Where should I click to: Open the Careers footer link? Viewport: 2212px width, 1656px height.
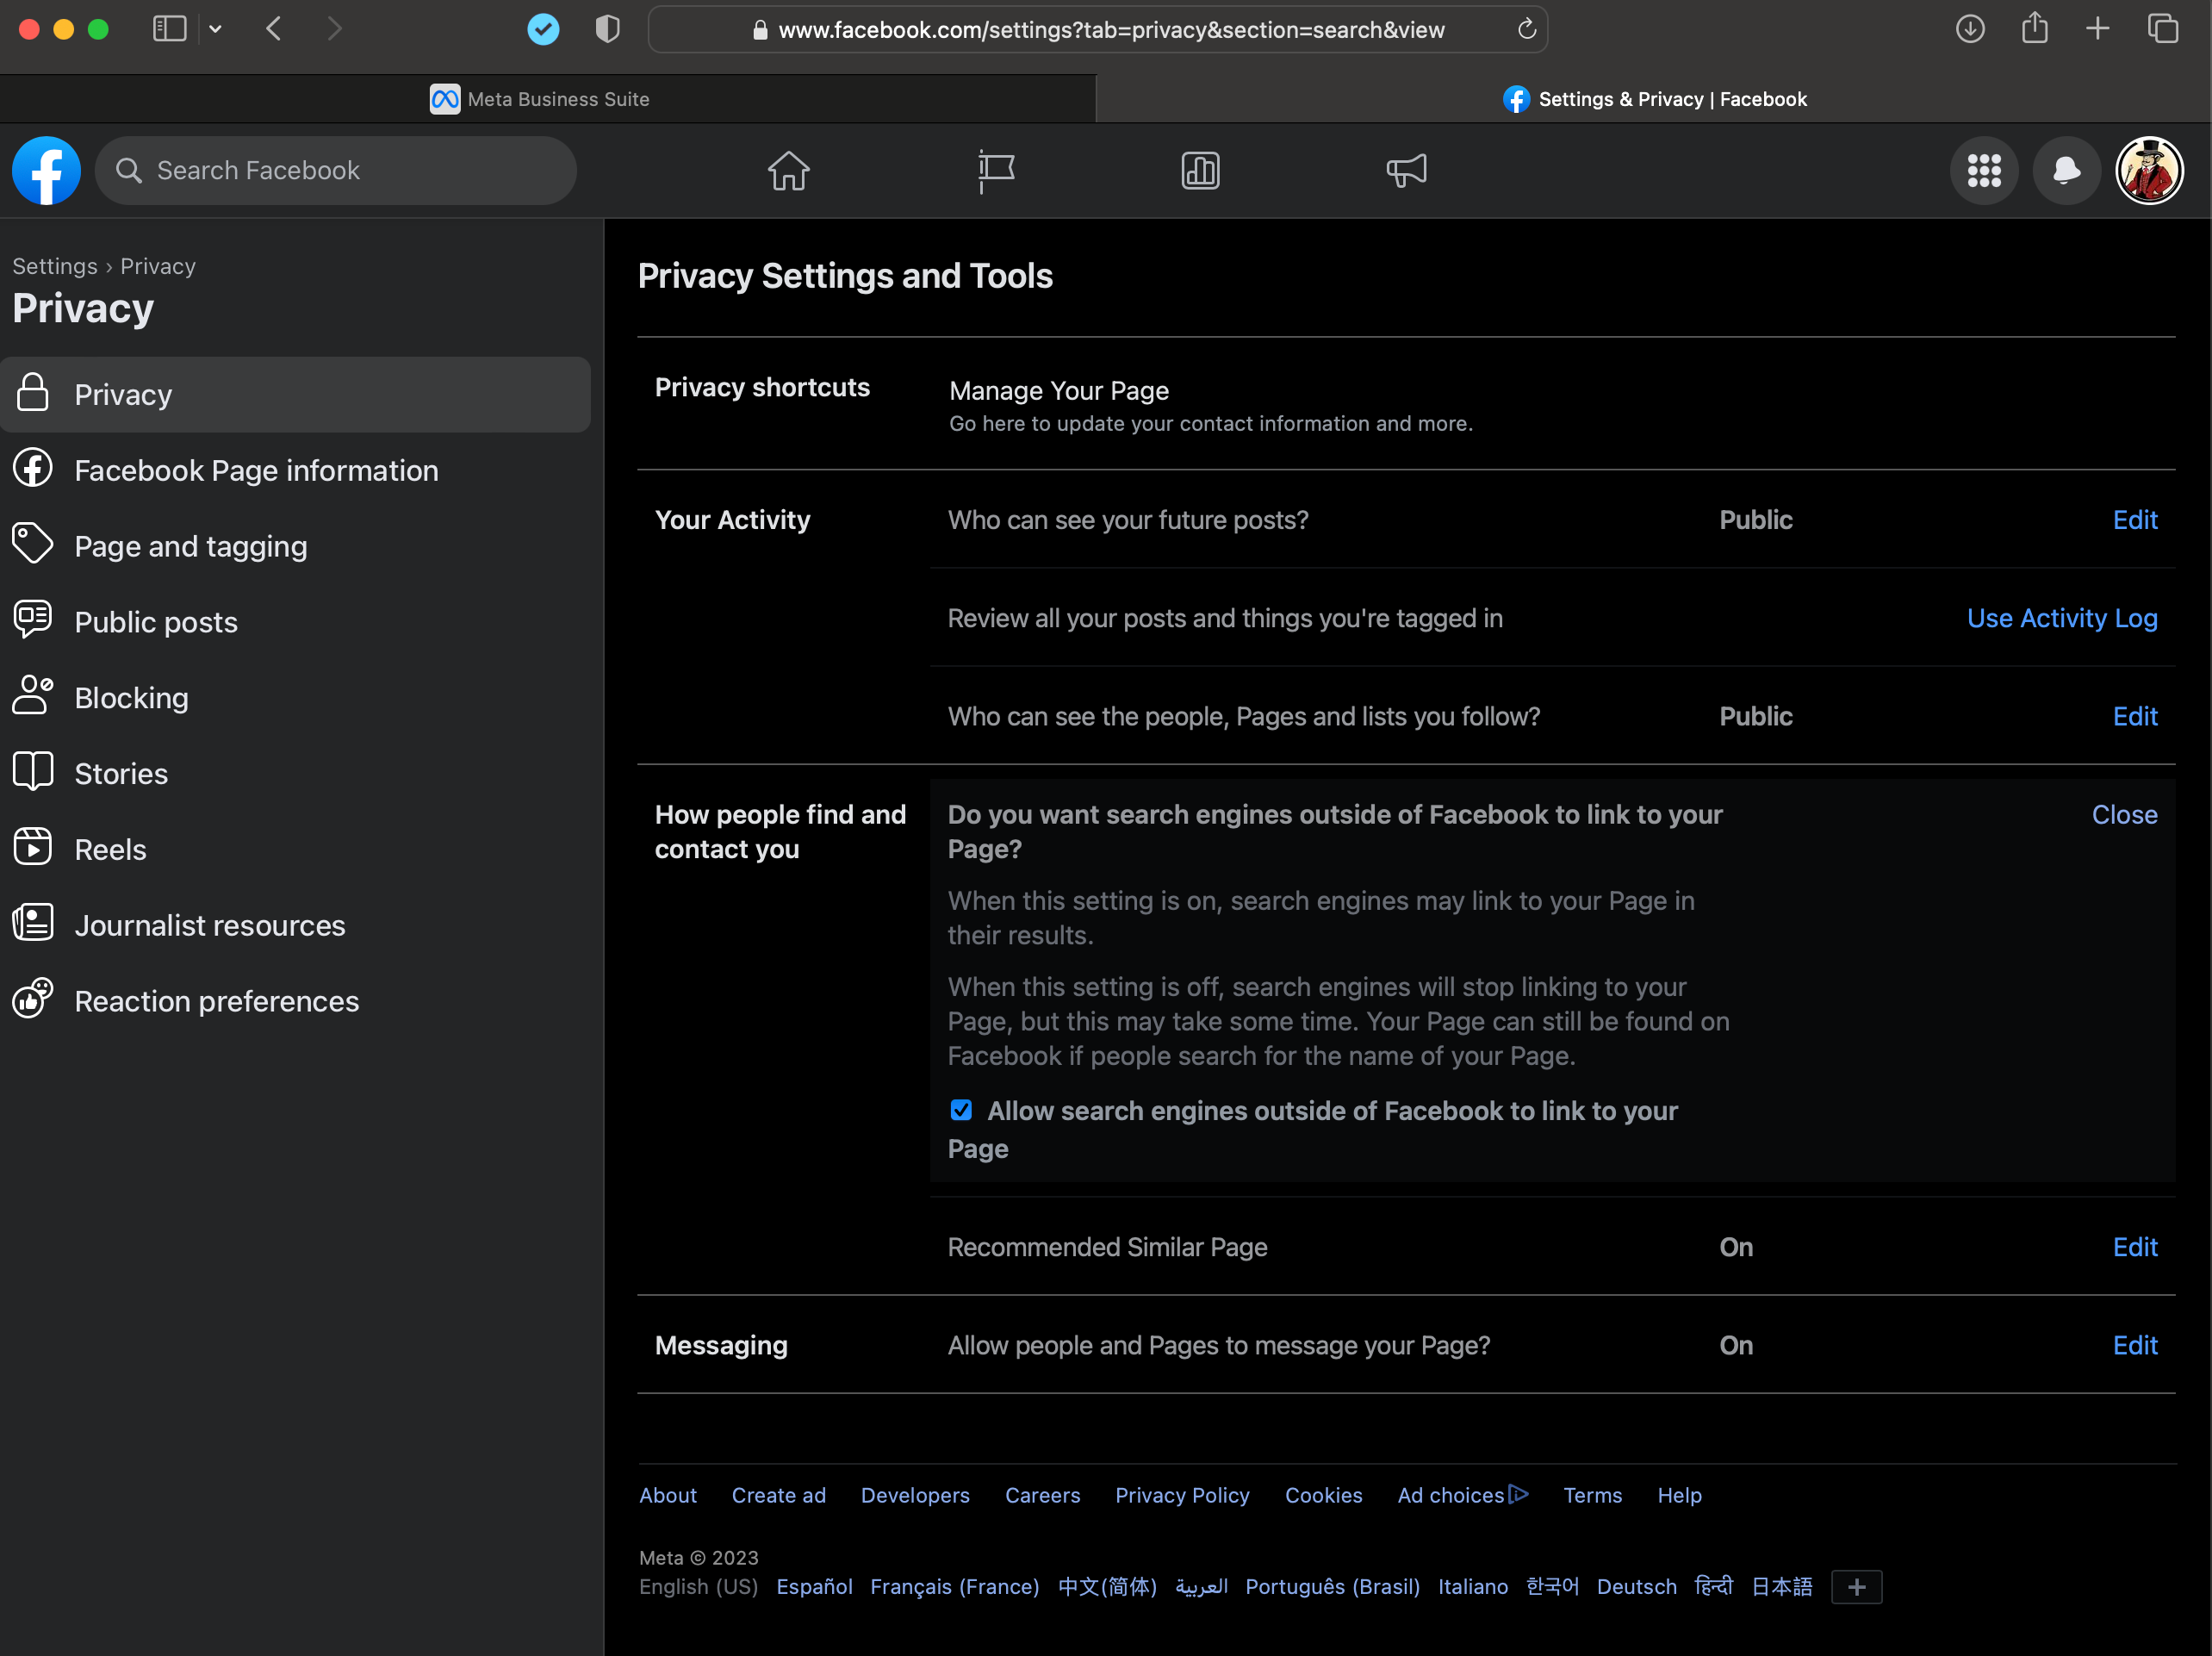point(1042,1495)
